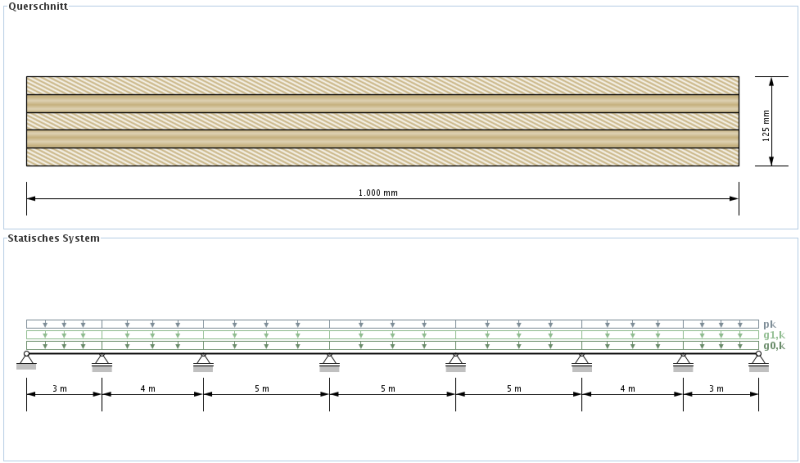The image size is (800, 463).
Task: Select the sixth support from the left
Action: click(x=581, y=361)
